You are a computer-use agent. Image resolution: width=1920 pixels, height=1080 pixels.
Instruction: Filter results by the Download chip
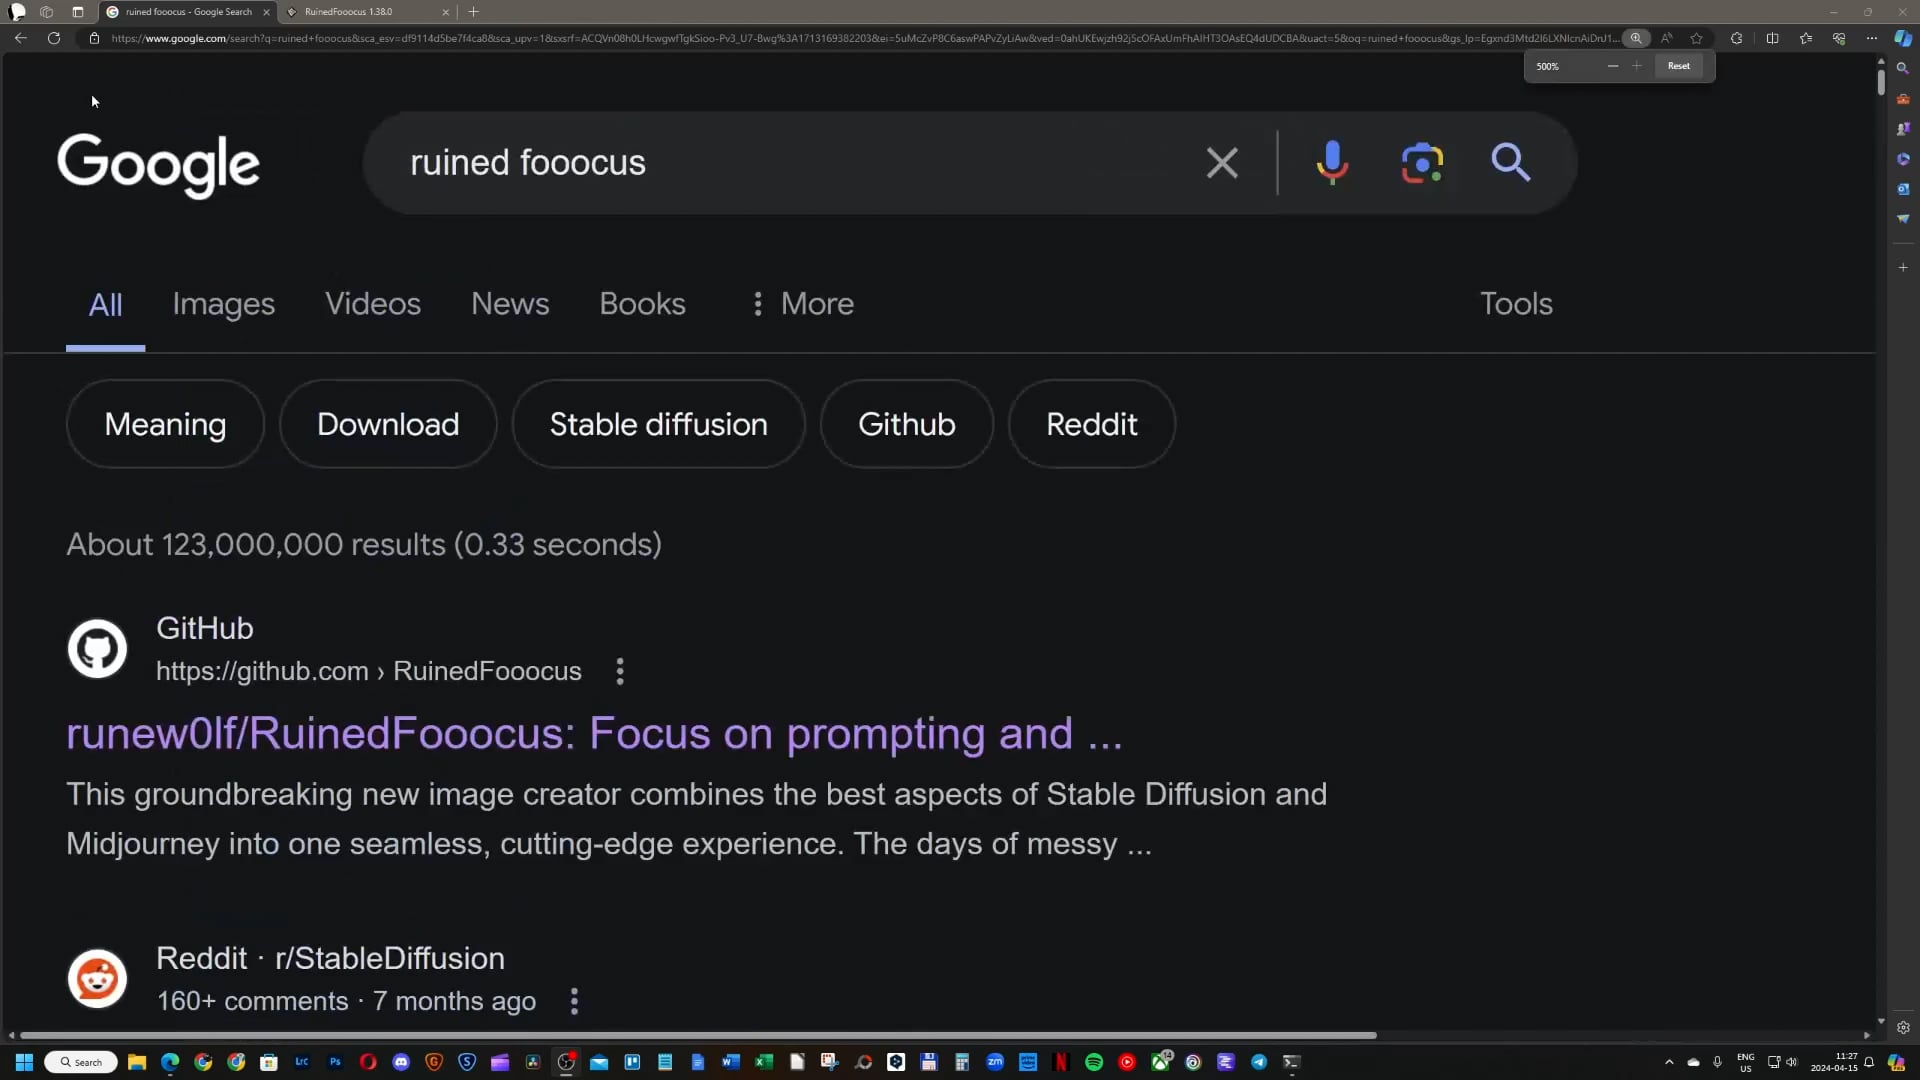pyautogui.click(x=388, y=424)
